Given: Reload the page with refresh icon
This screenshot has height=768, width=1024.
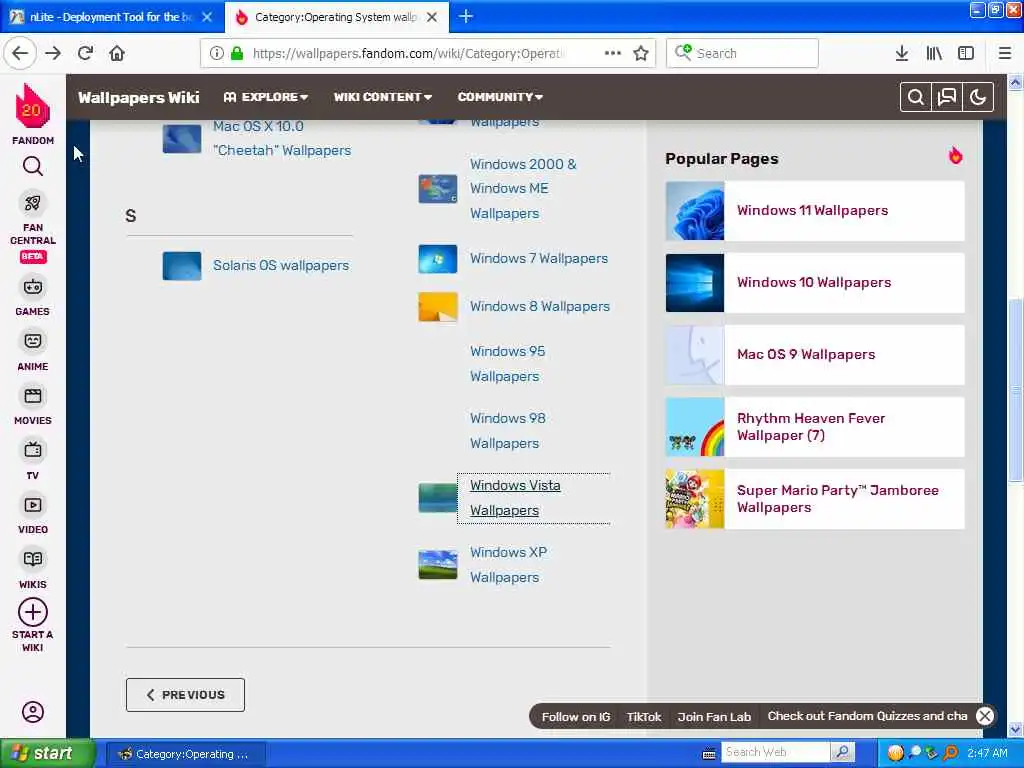Looking at the screenshot, I should click(85, 53).
